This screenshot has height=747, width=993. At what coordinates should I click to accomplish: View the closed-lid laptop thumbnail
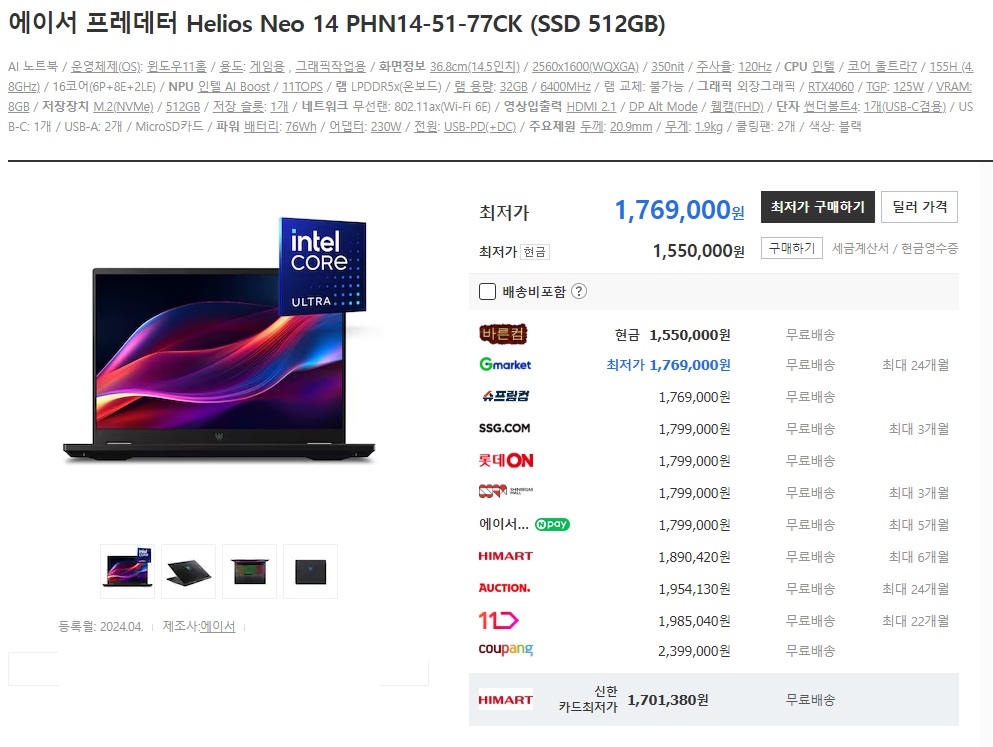[x=310, y=572]
